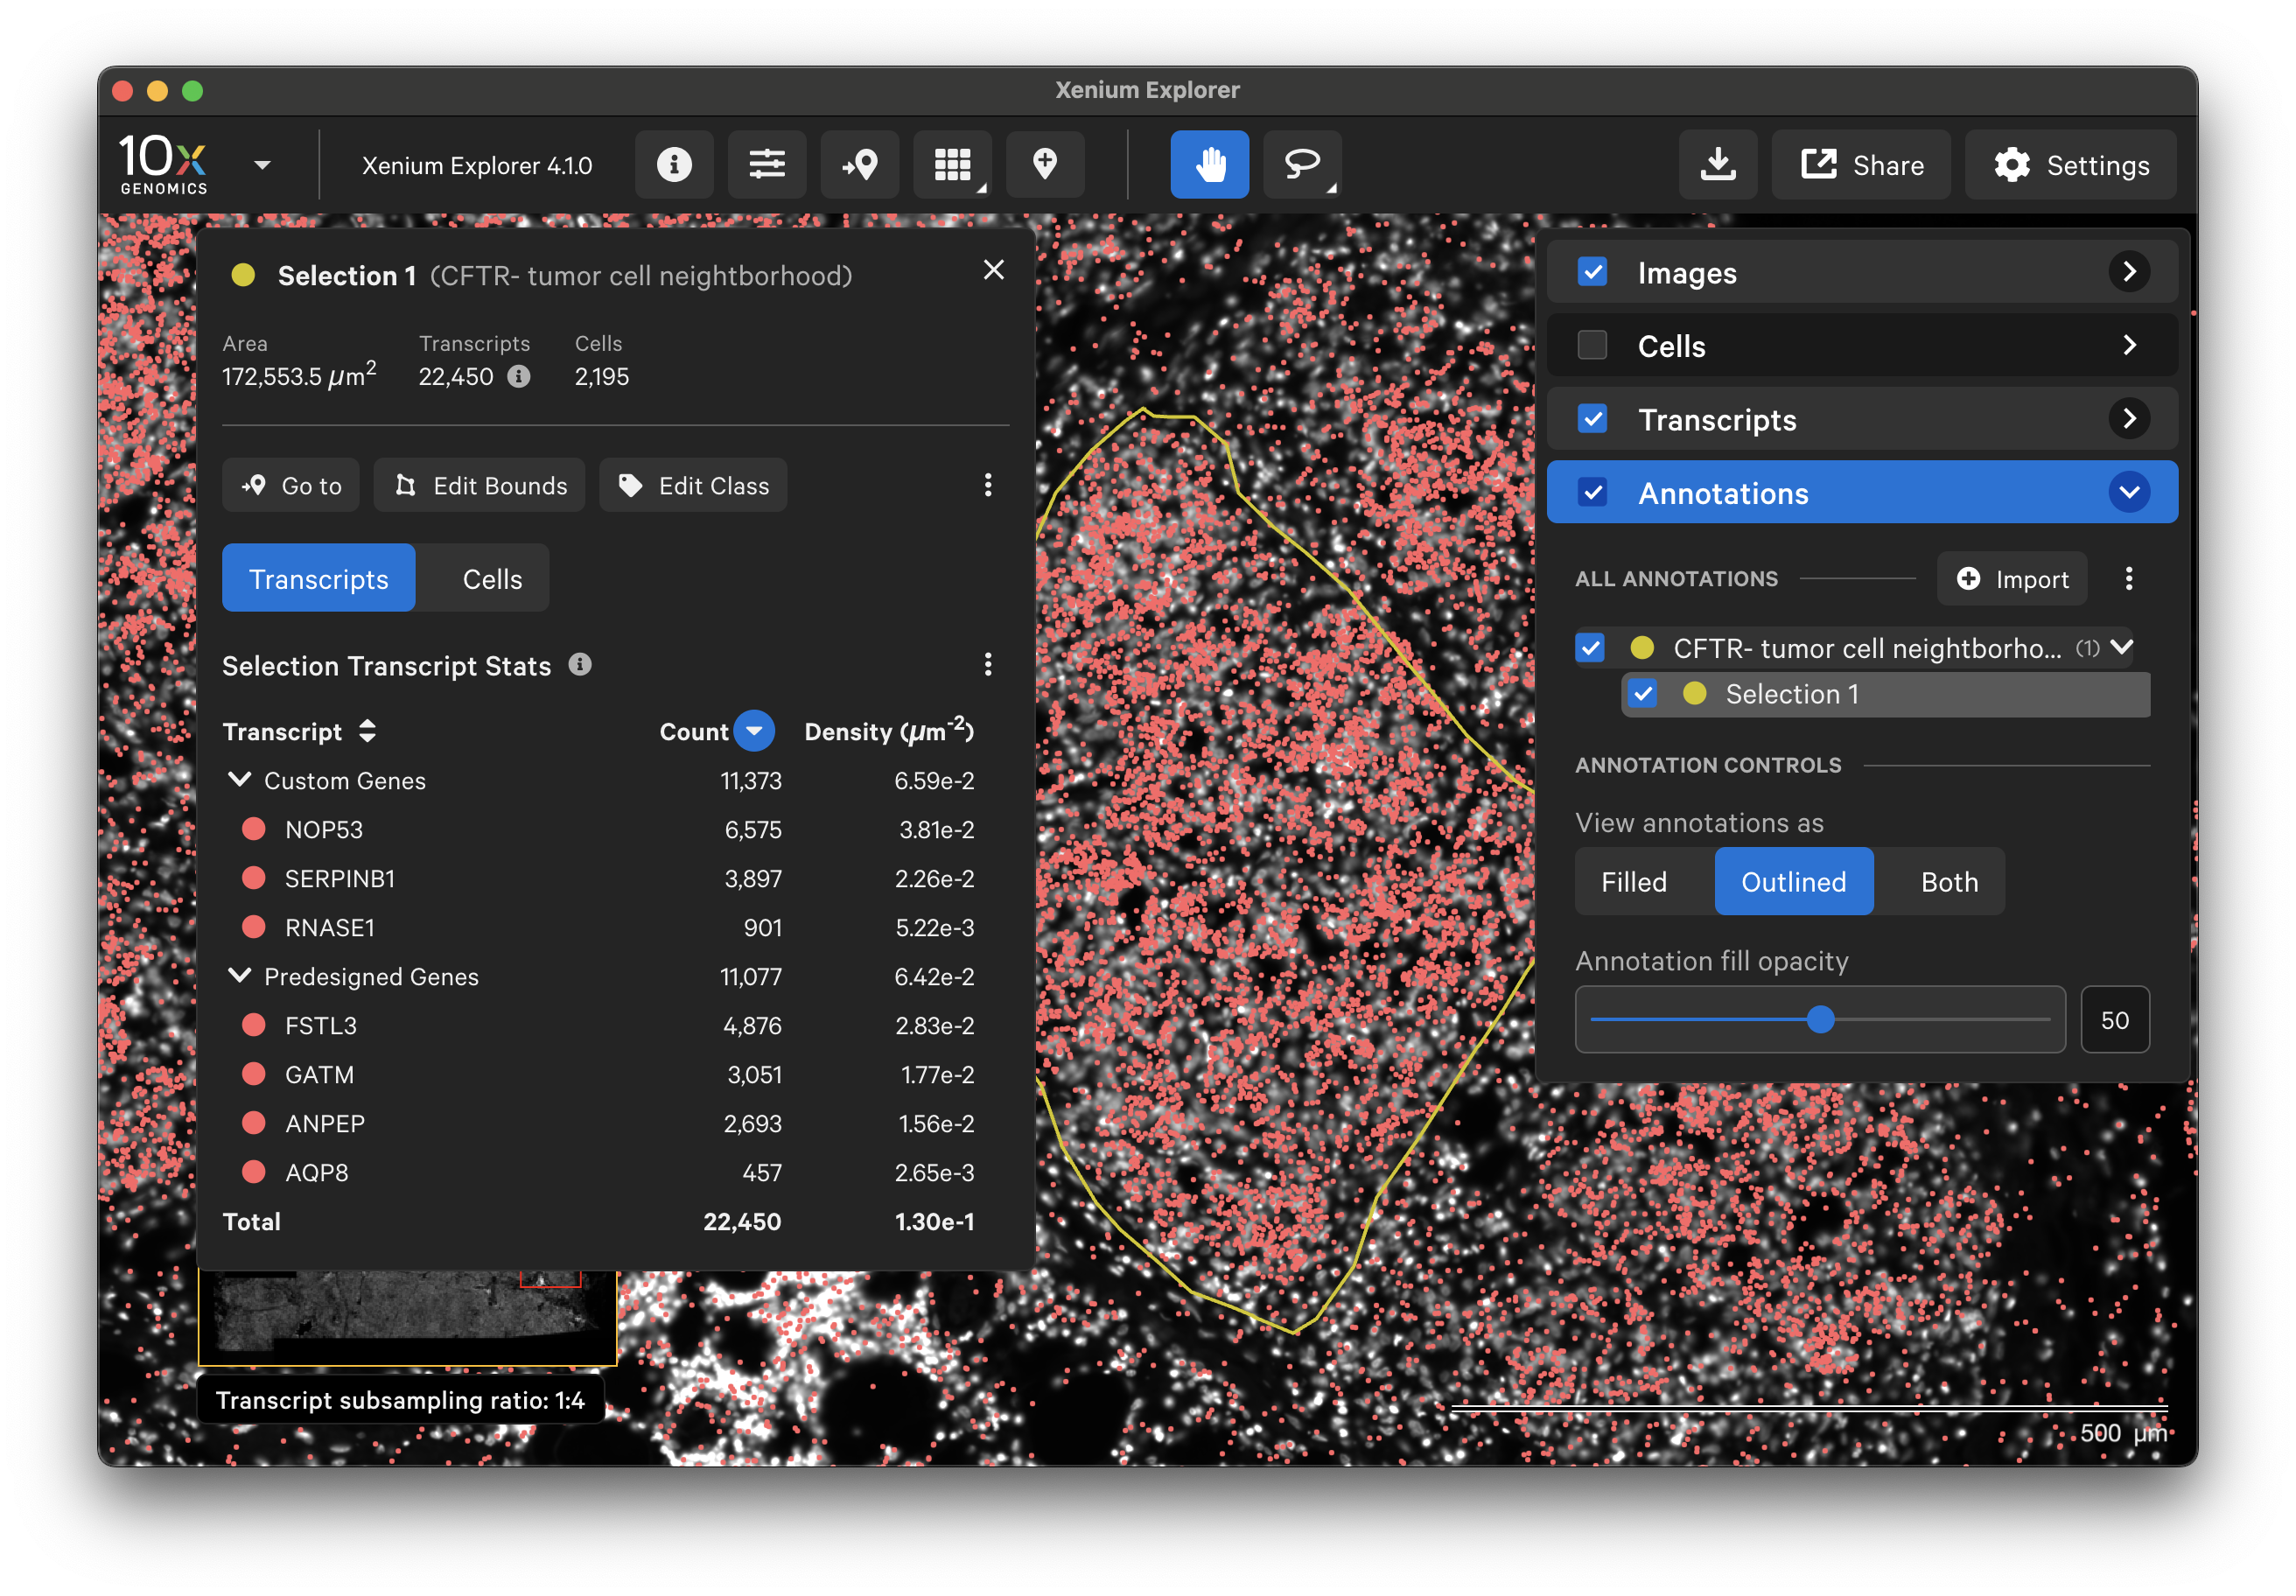Viewport: 2296px width, 1596px height.
Task: Collapse the Predesigned Genes group
Action: [240, 976]
